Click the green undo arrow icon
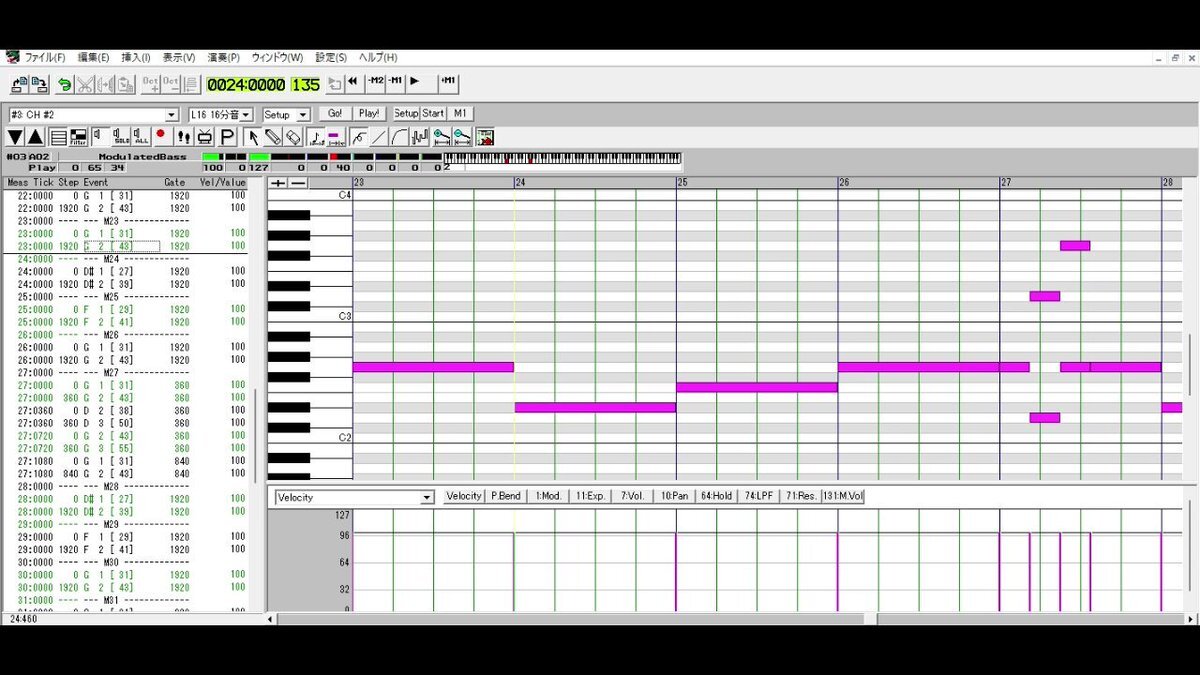Screen dimensions: 1200x675 click(x=64, y=85)
